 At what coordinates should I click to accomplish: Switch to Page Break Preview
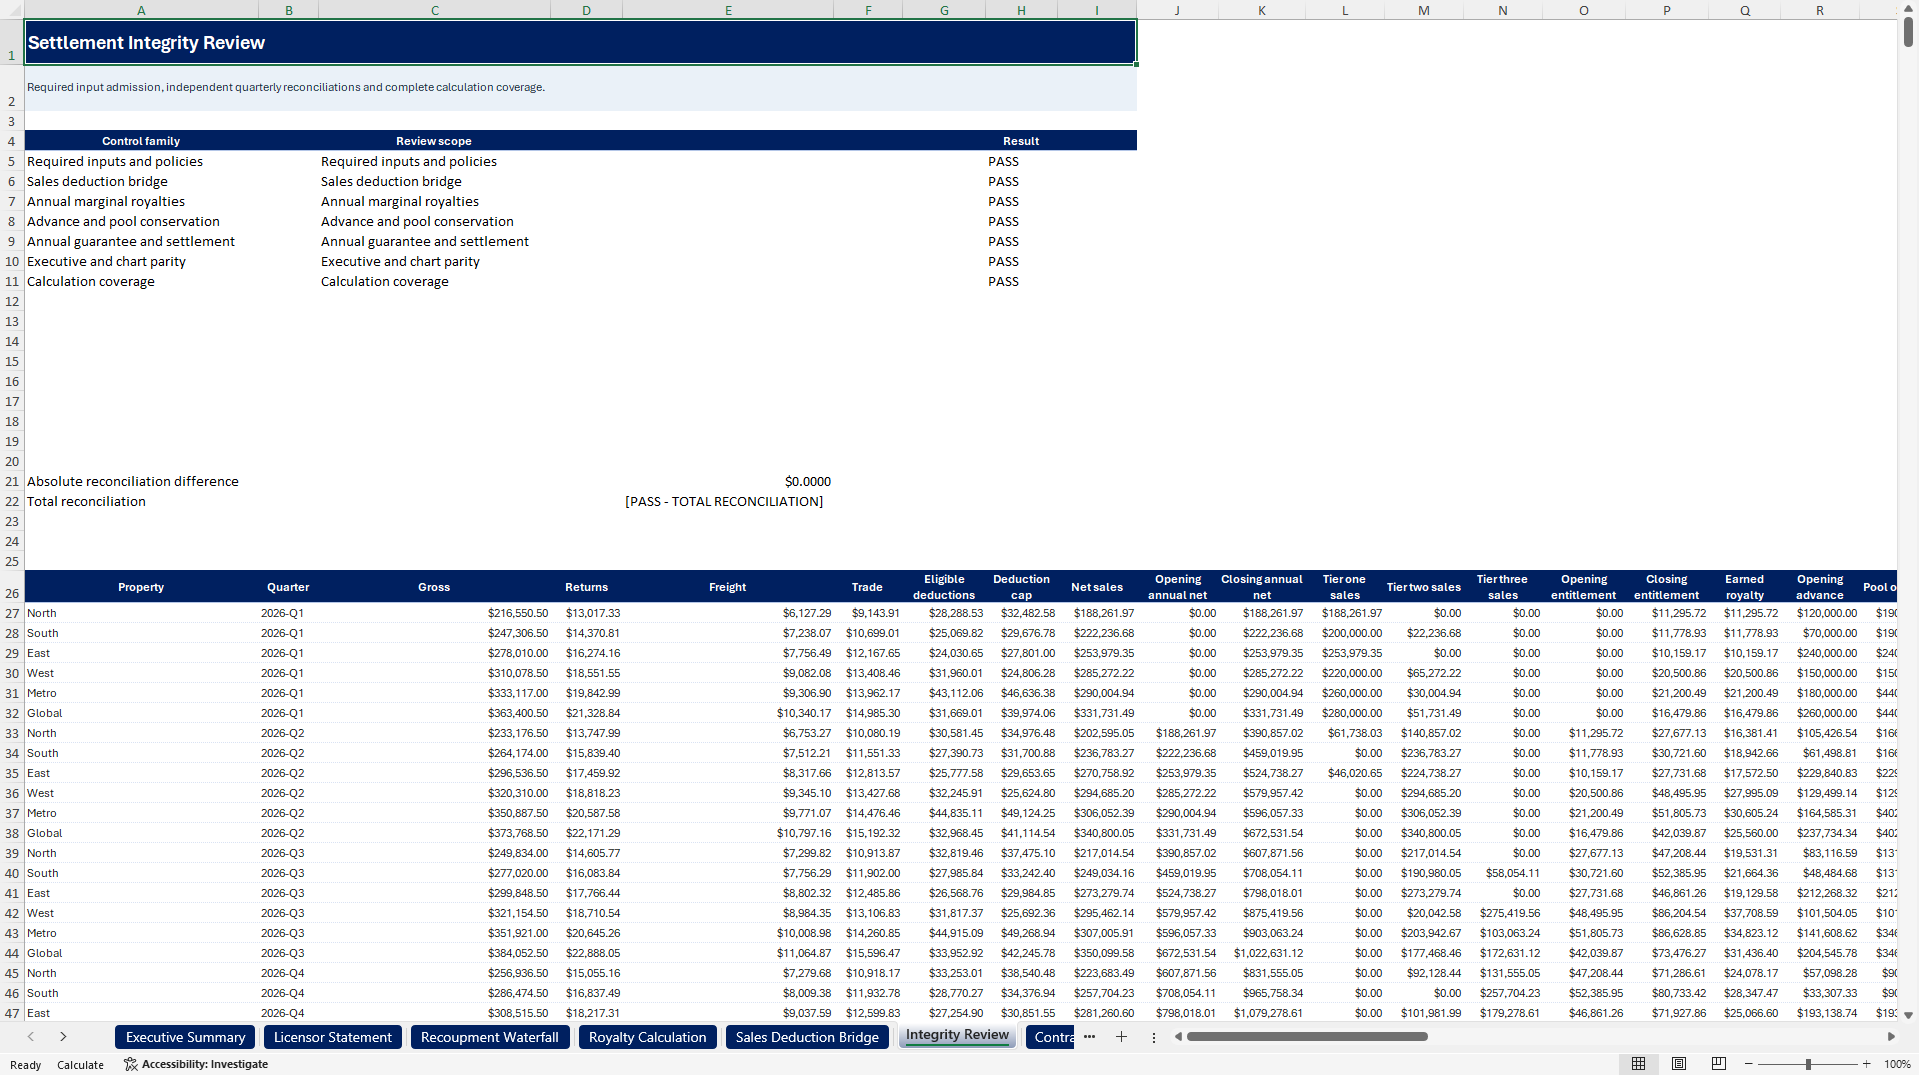point(1719,1064)
